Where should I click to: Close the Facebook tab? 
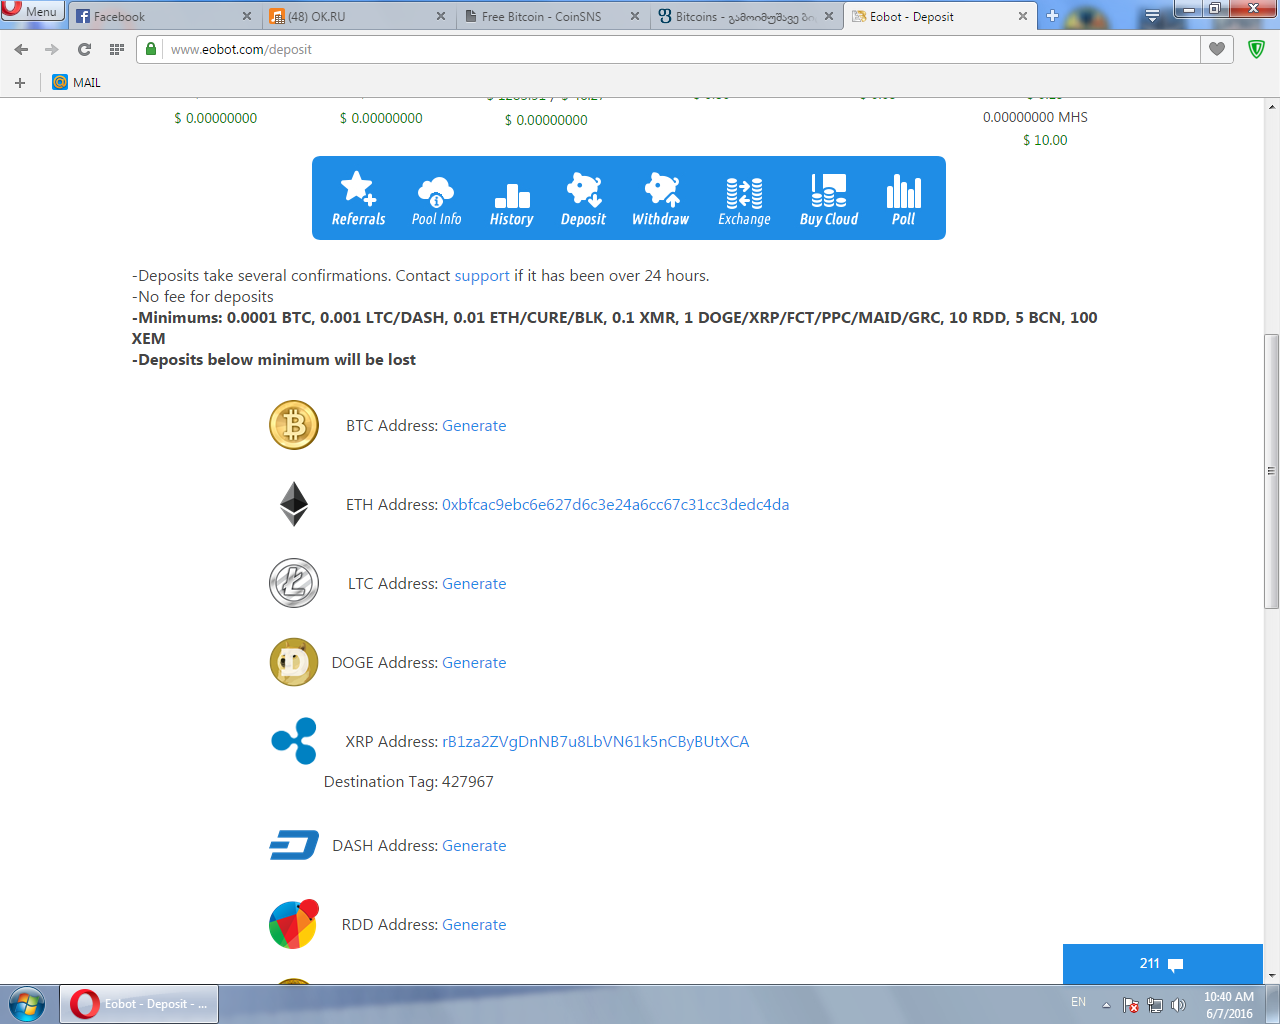point(247,16)
